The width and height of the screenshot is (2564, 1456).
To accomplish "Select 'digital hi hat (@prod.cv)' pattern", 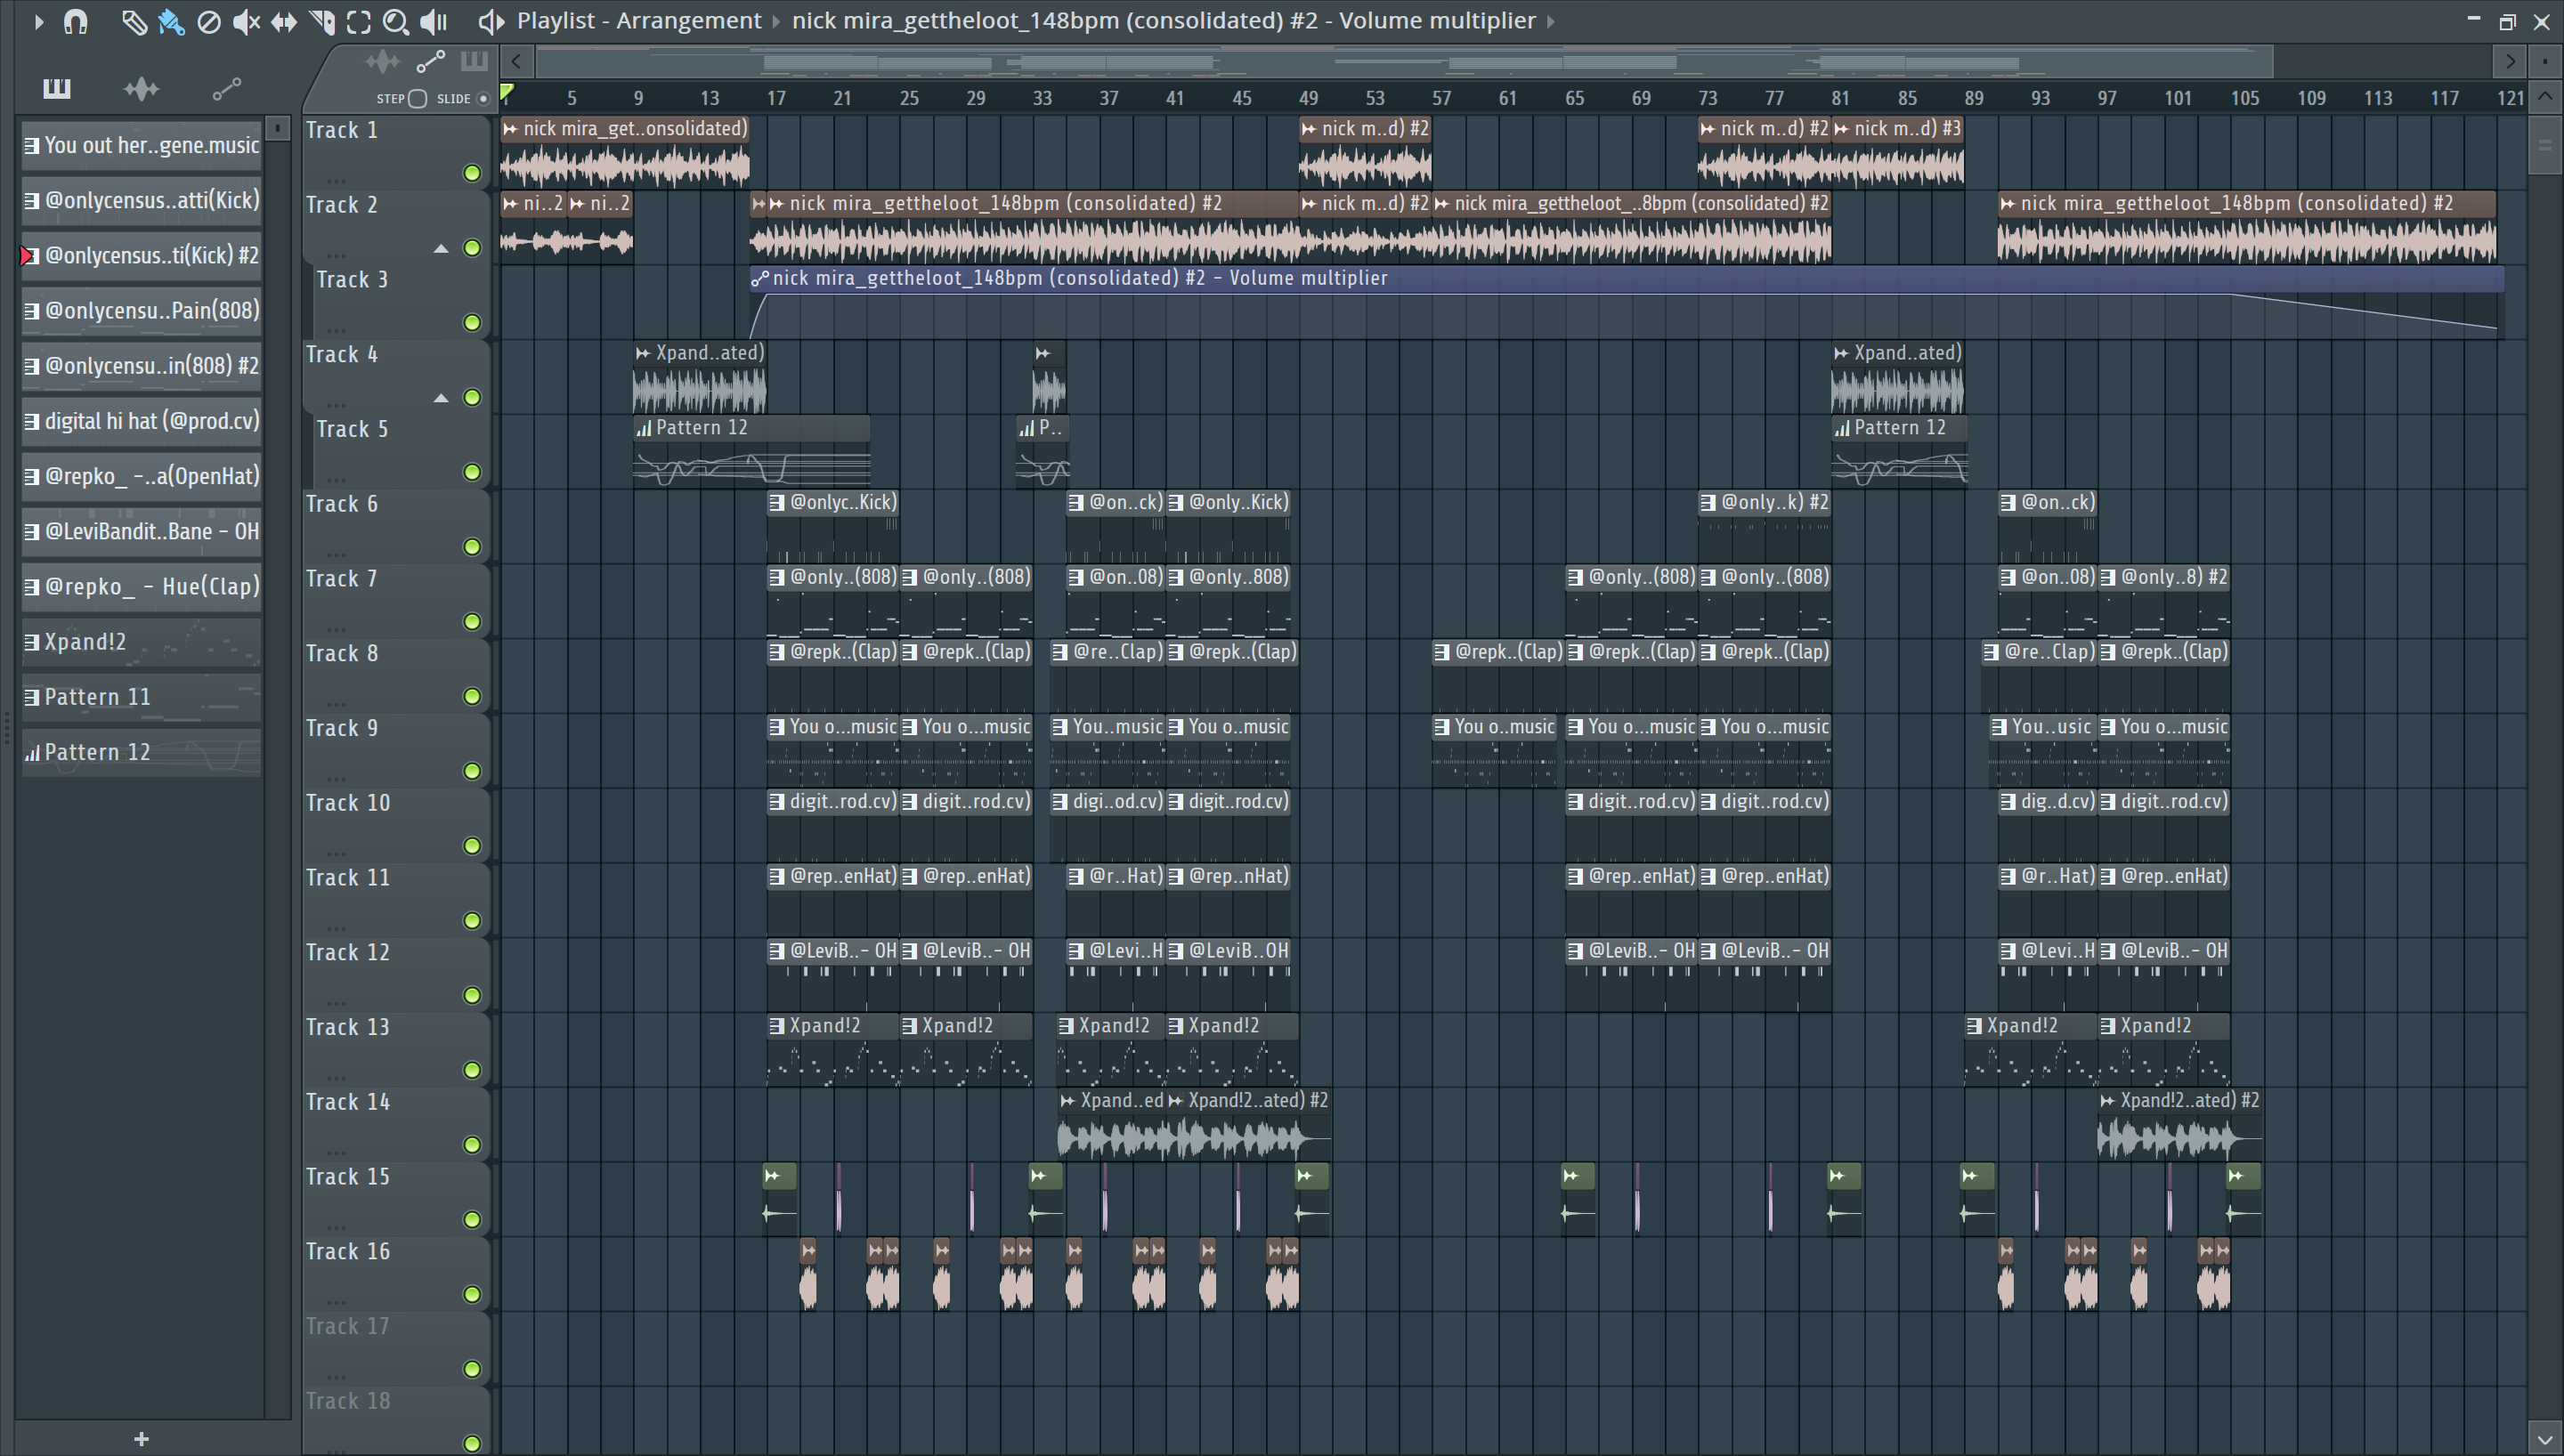I will 141,421.
